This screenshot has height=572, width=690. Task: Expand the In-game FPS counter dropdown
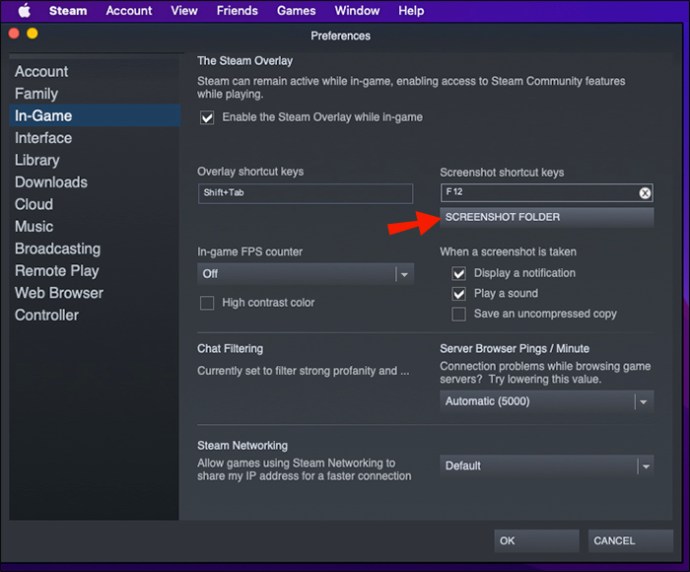pyautogui.click(x=305, y=274)
